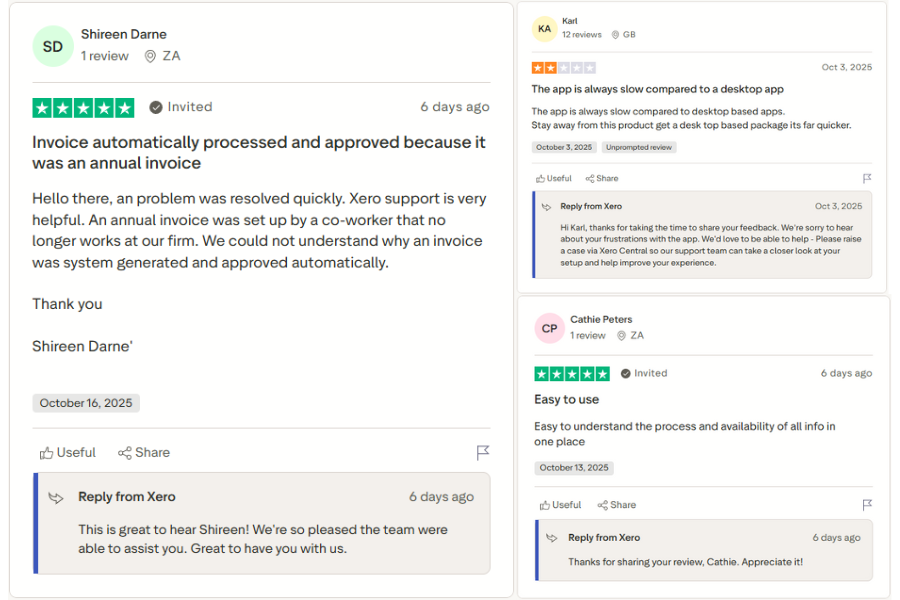Click the Reply from Xero heading under Shireen's review
The width and height of the screenshot is (900, 600).
tap(126, 496)
